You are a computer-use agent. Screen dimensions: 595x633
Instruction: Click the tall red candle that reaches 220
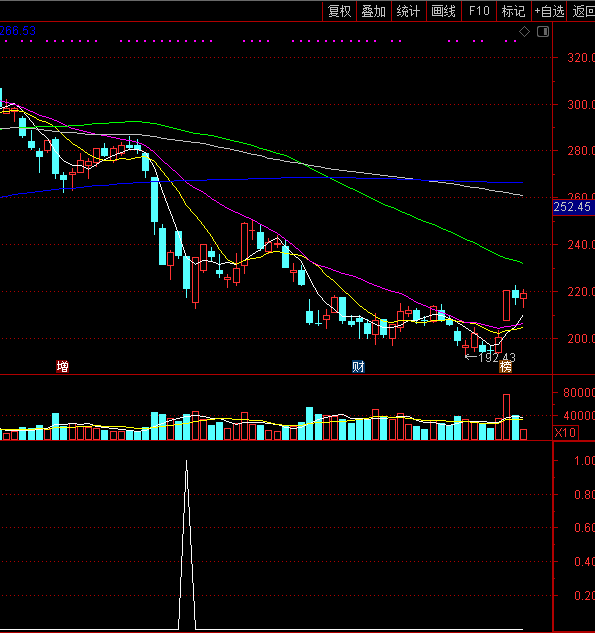pos(506,305)
